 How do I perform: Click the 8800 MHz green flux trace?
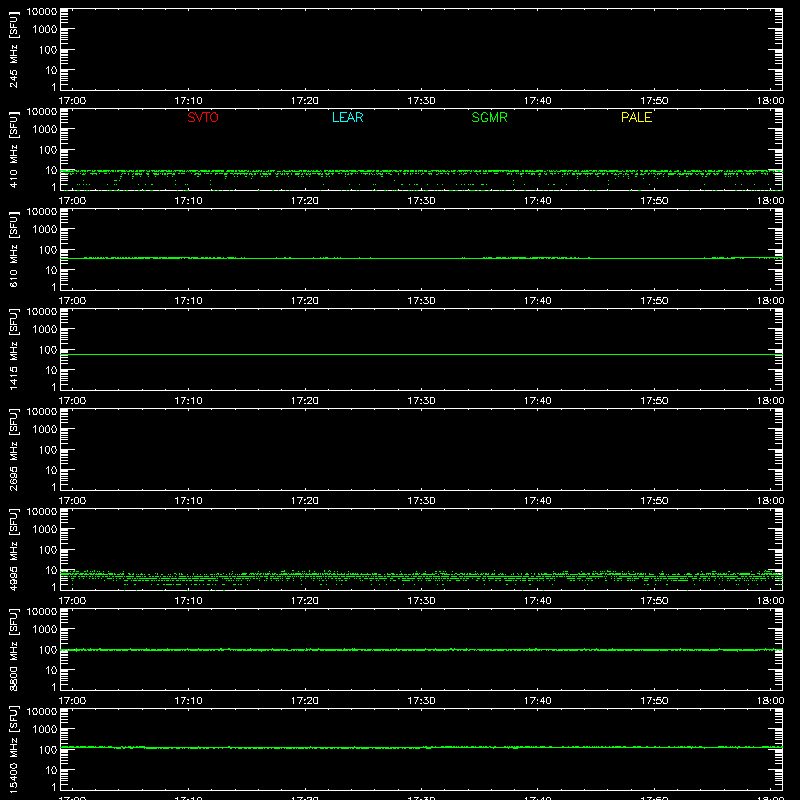pos(421,650)
